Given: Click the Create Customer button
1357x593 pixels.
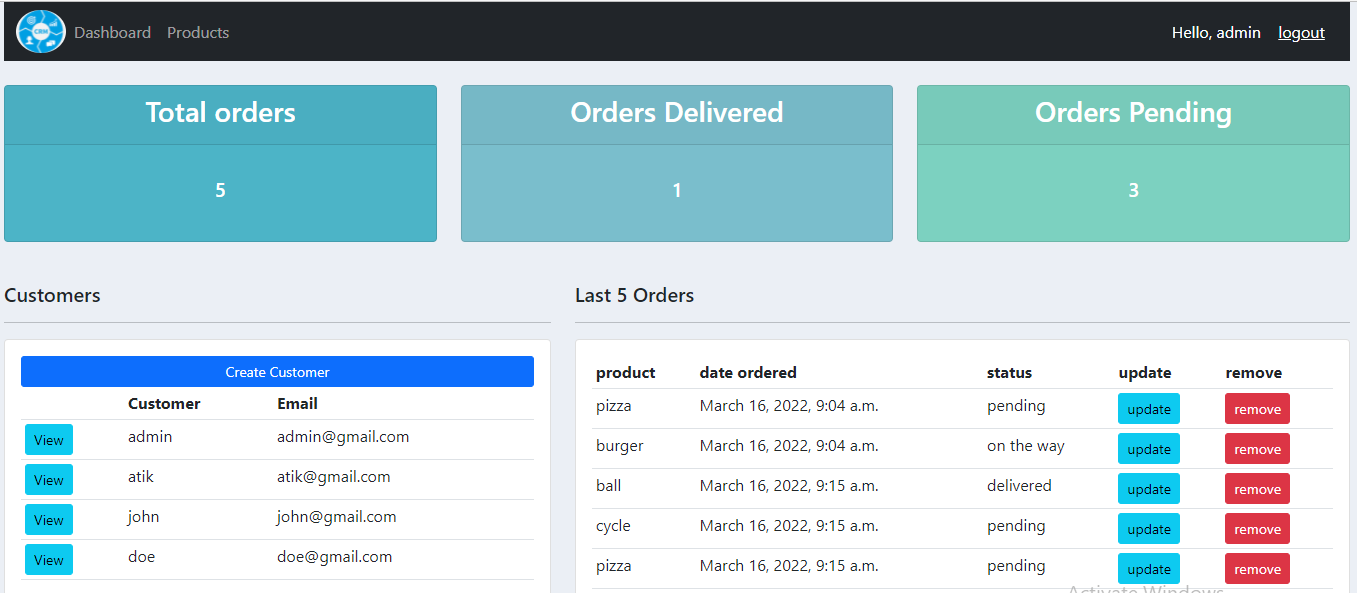Looking at the screenshot, I should click(277, 371).
